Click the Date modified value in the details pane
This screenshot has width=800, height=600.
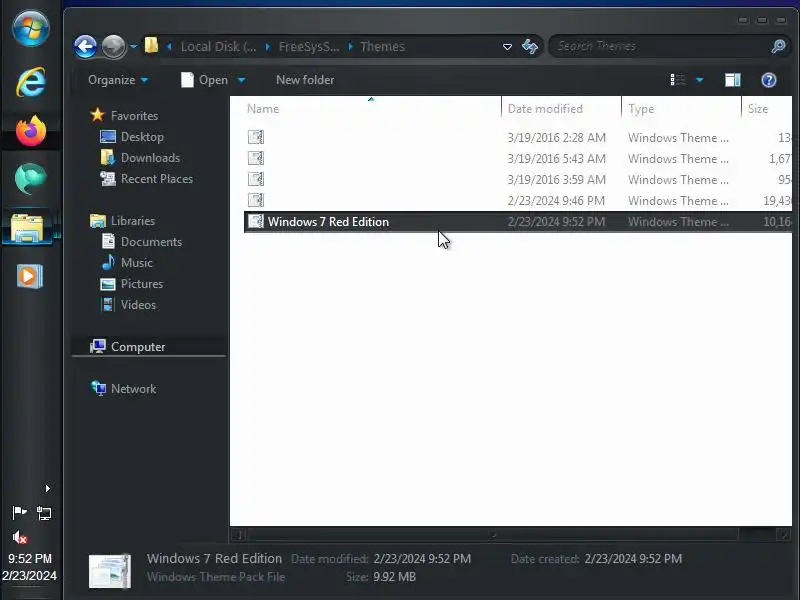pos(422,559)
